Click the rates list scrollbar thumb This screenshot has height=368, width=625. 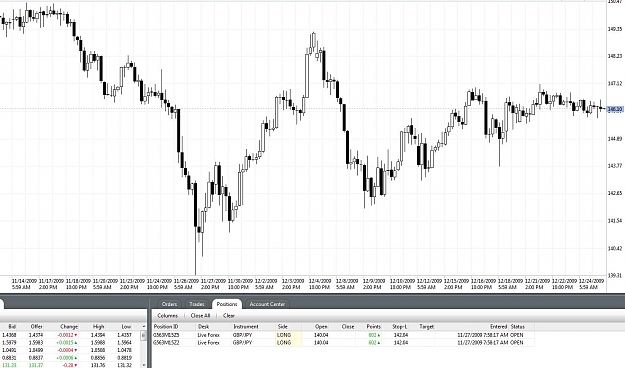click(x=143, y=336)
